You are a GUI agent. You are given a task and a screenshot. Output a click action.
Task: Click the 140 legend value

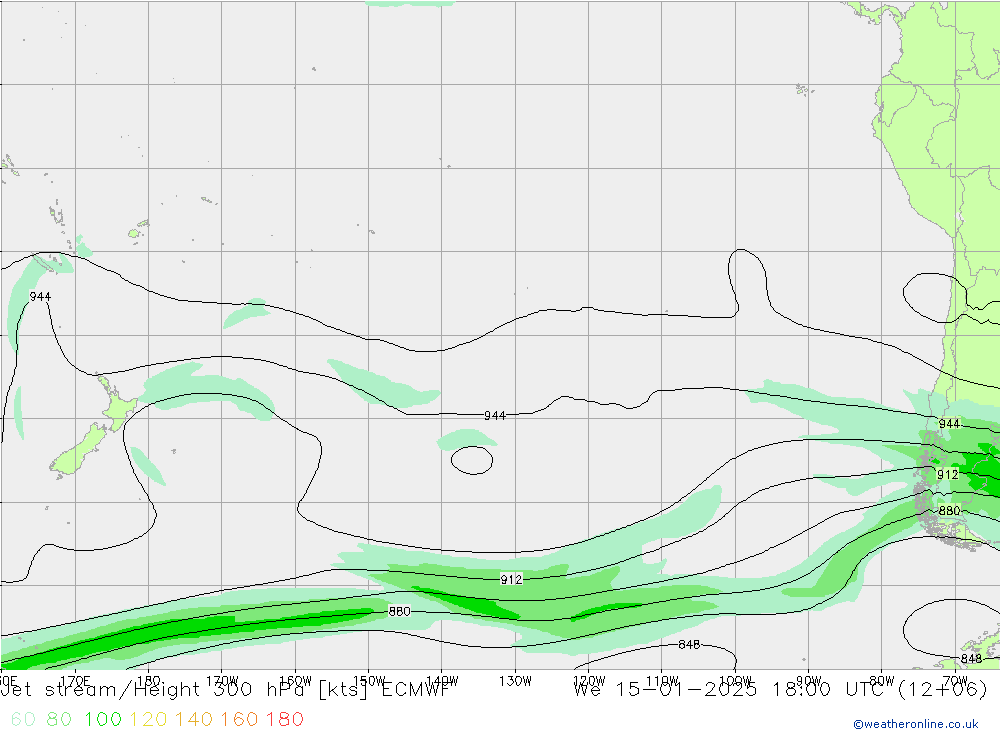194,719
